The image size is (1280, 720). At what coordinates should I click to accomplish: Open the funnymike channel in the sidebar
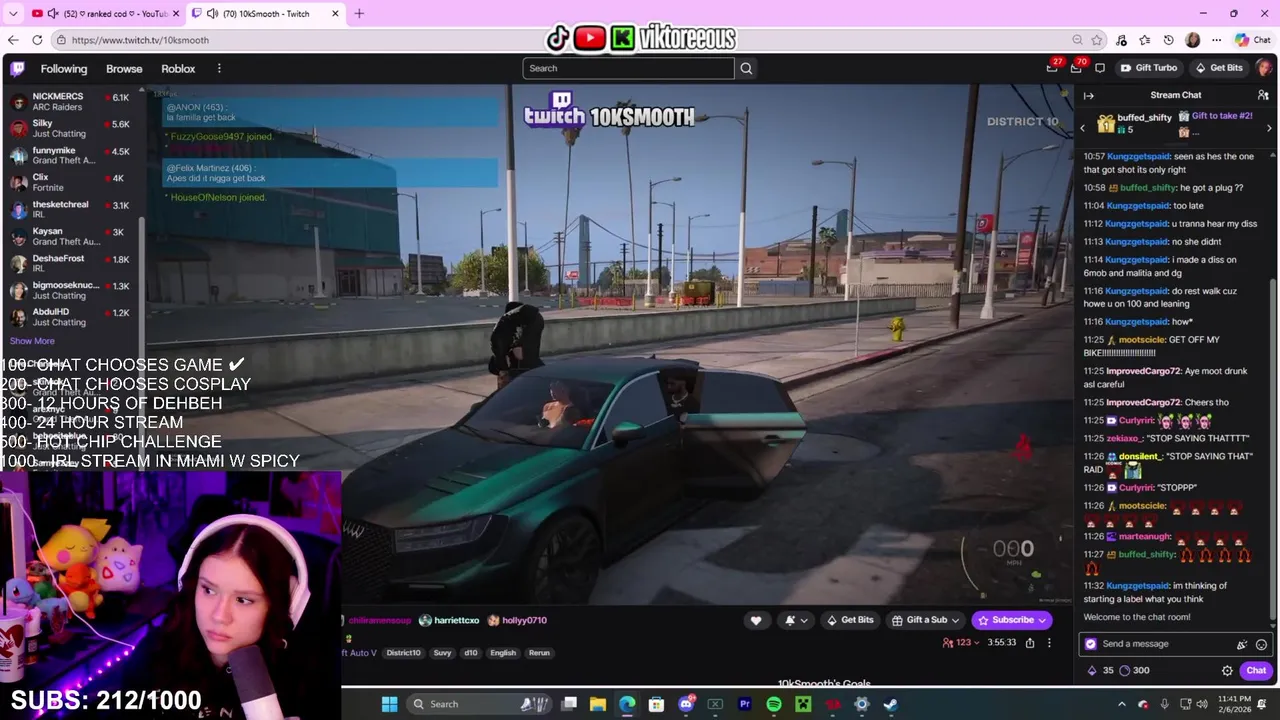70,155
